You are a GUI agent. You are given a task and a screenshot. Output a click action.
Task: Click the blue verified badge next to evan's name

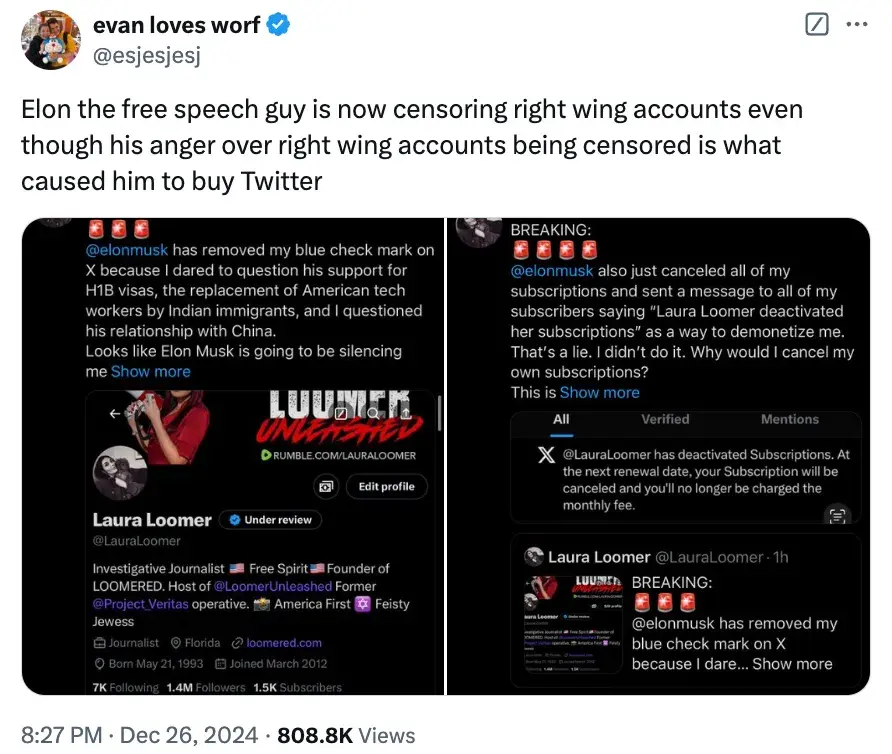(278, 26)
